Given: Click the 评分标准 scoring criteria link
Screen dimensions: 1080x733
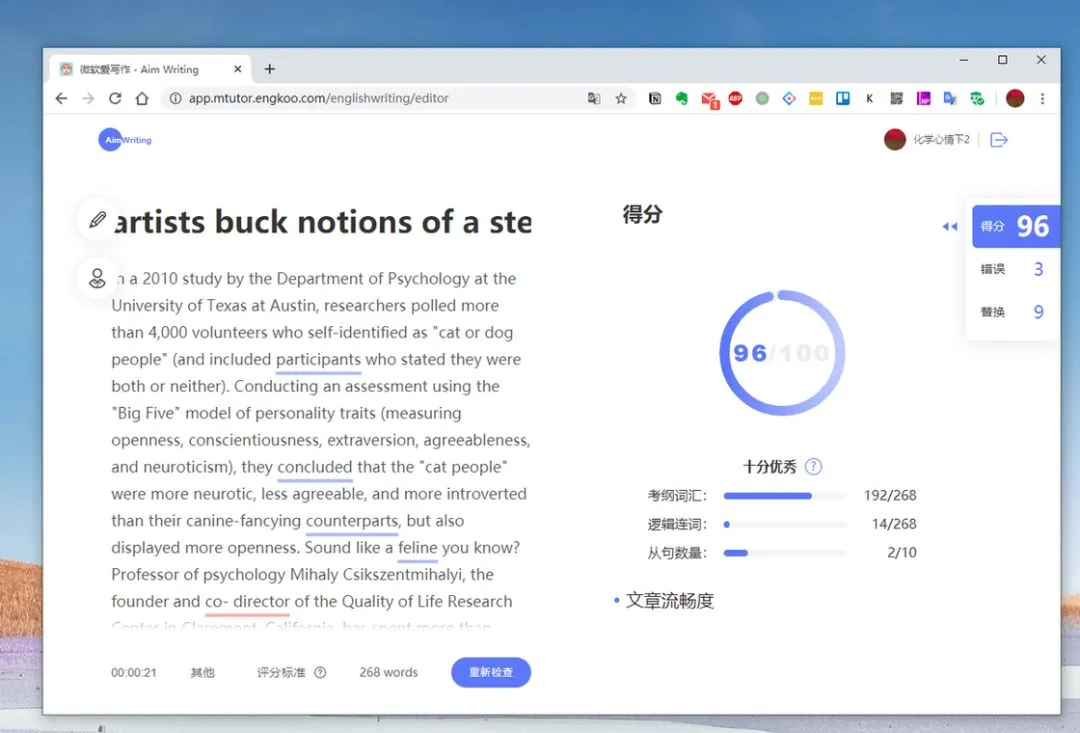Looking at the screenshot, I should click(x=281, y=672).
